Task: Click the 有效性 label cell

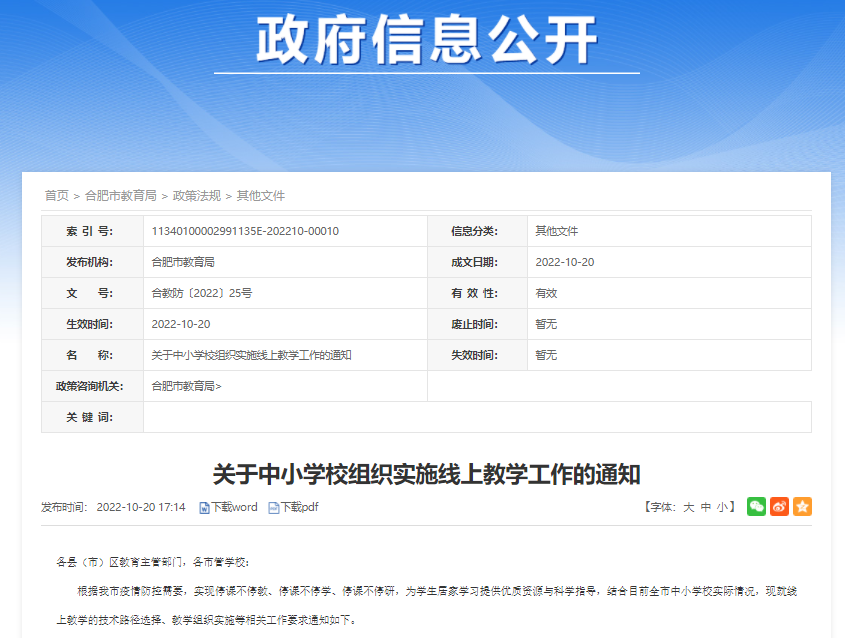Action: click(x=477, y=293)
